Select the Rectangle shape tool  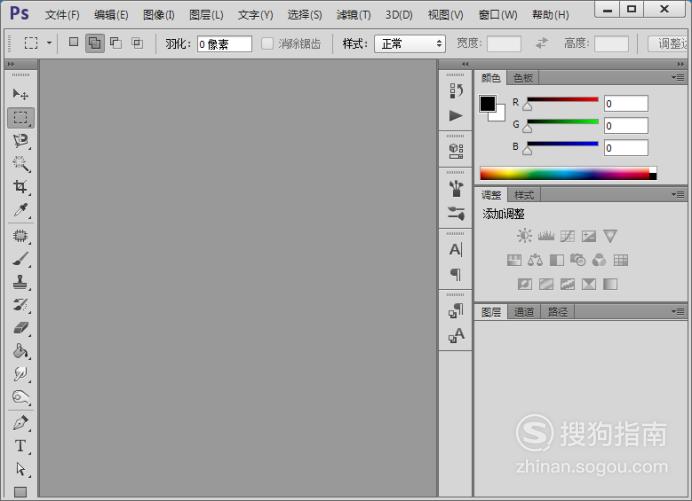point(20,491)
